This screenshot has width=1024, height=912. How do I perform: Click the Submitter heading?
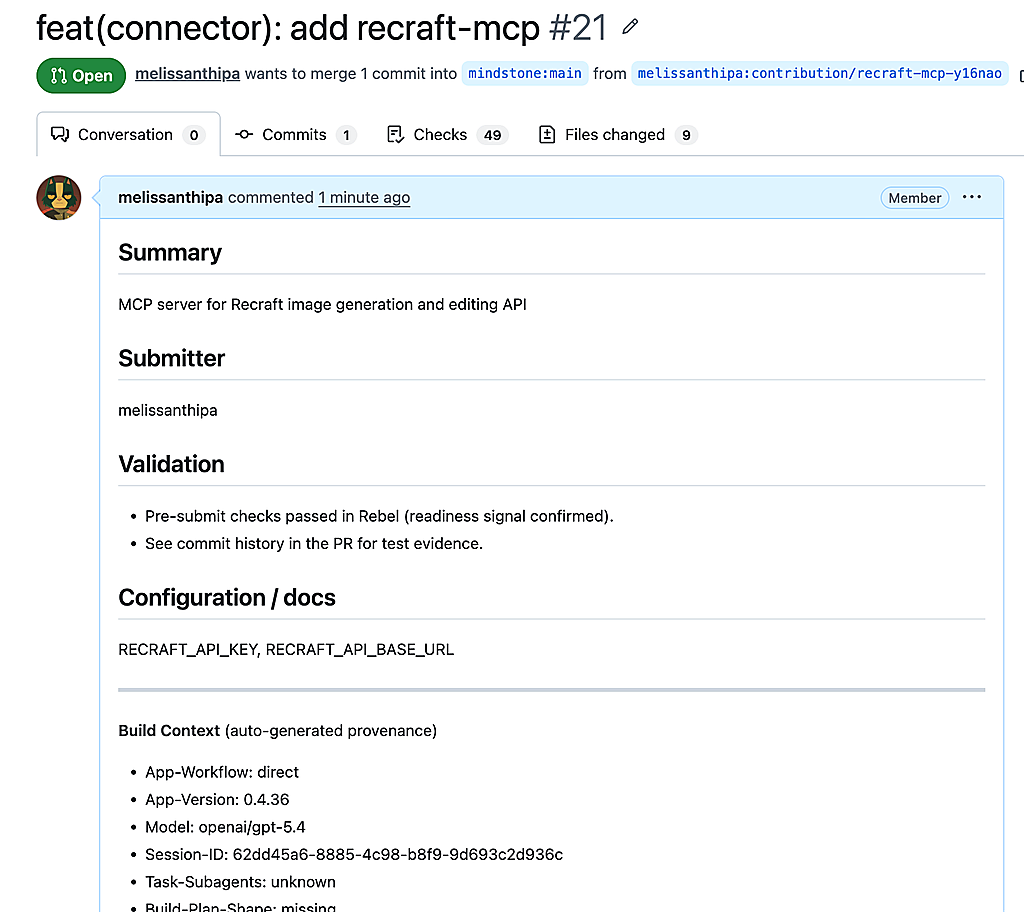pyautogui.click(x=172, y=359)
